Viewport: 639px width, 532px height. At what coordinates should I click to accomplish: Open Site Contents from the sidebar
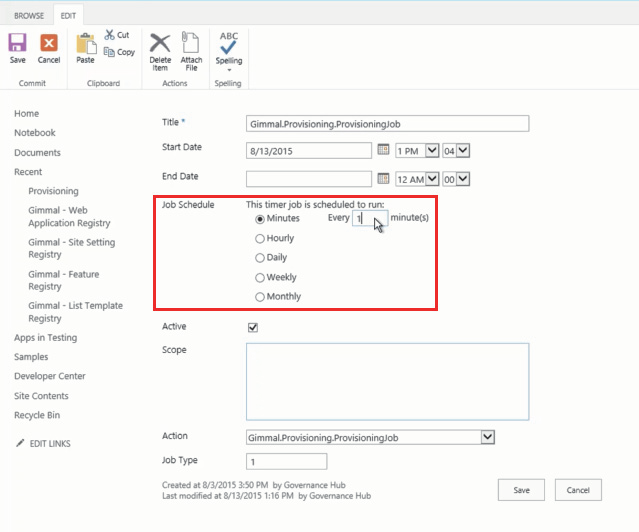[42, 396]
